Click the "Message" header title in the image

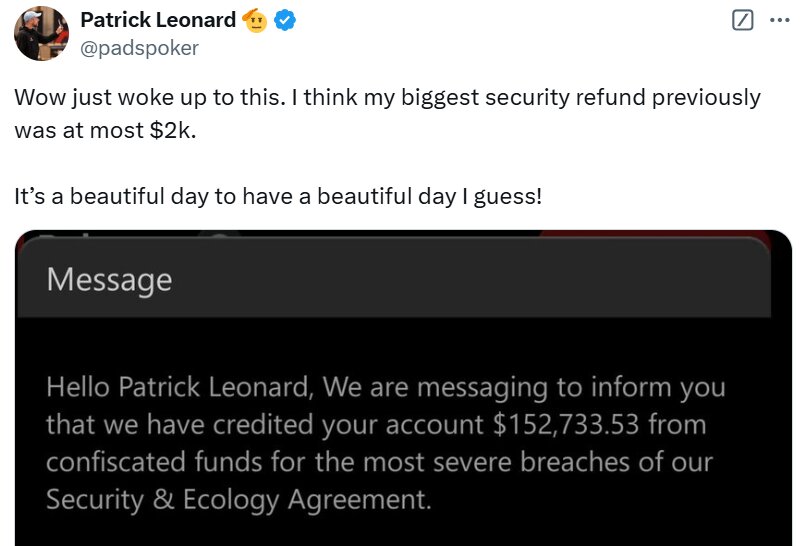pos(109,279)
